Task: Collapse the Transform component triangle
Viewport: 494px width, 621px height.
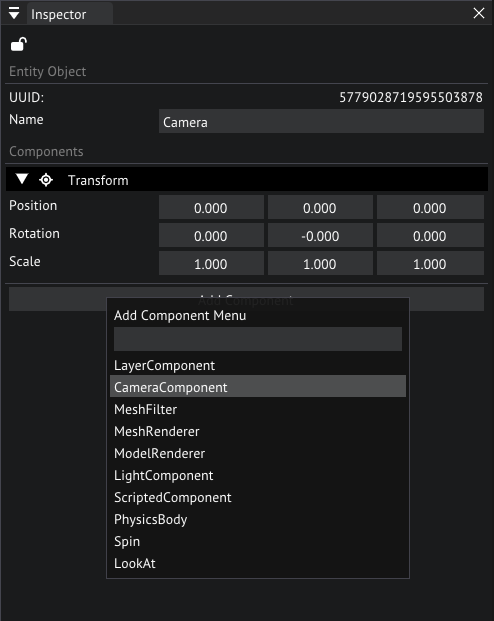Action: point(22,179)
